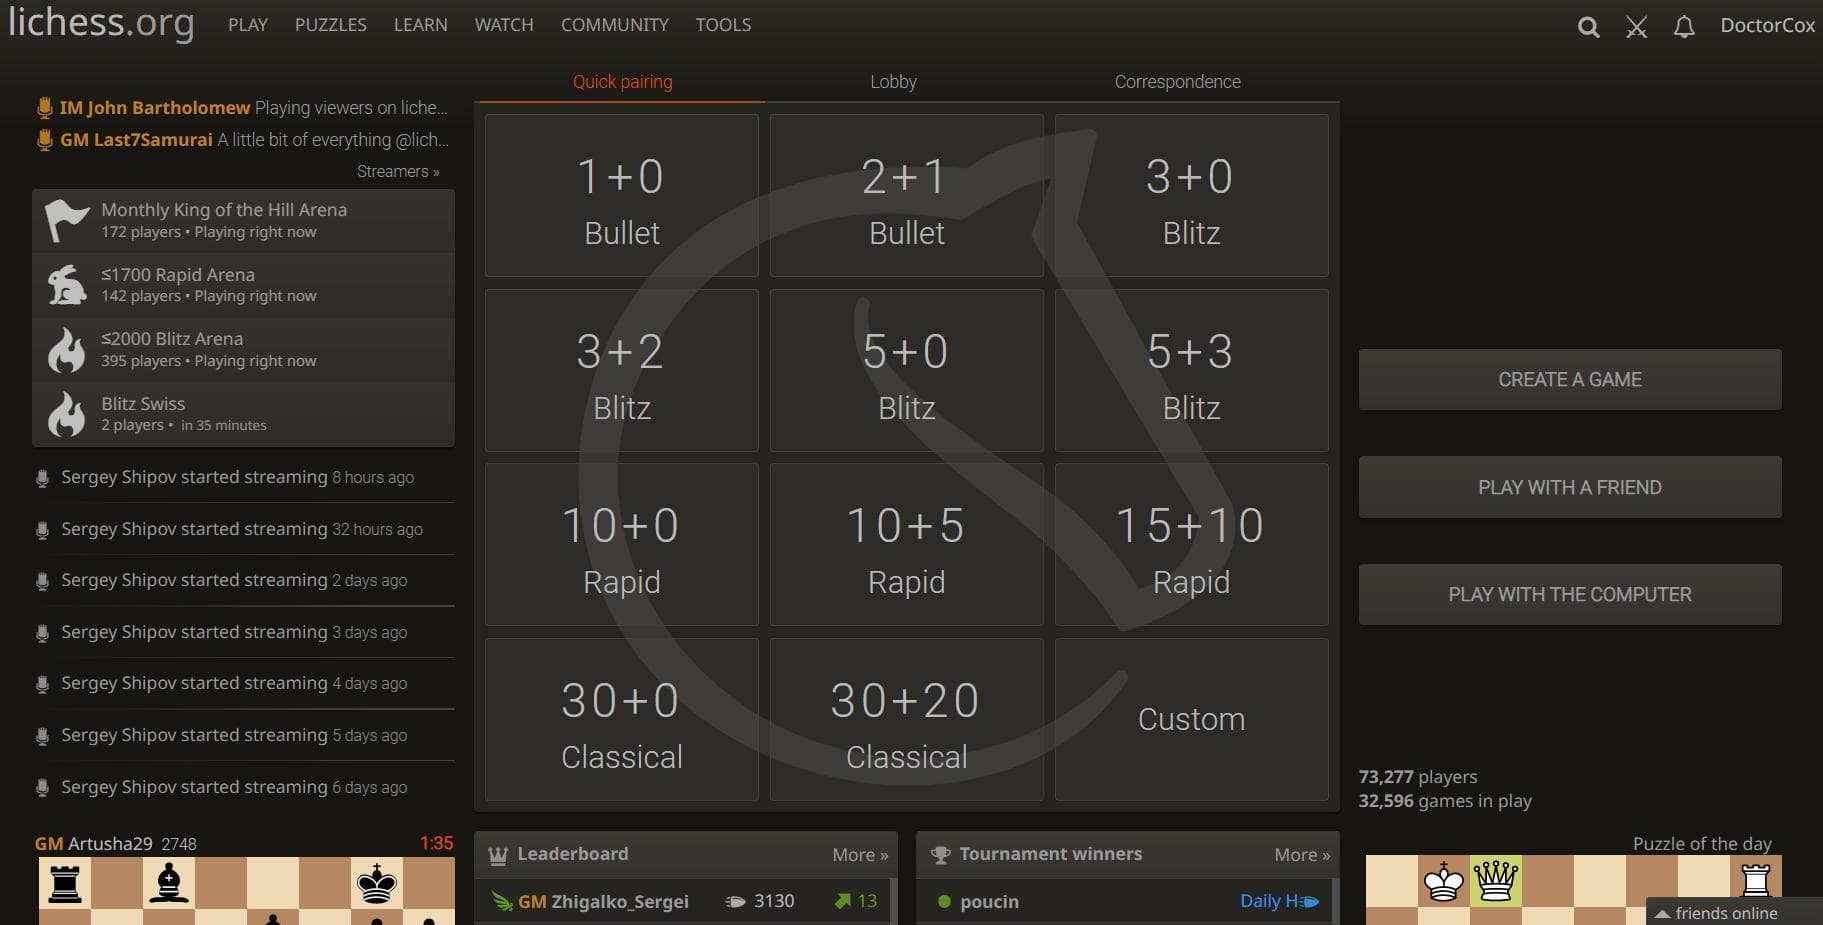
Task: Start a 10+5 Rapid game
Action: (x=907, y=545)
